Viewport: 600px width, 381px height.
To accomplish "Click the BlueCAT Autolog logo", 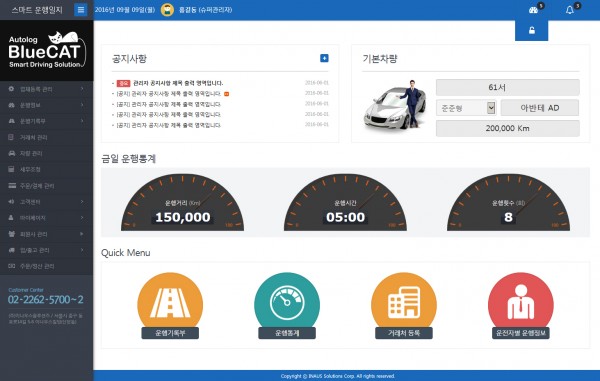I will (x=46, y=50).
